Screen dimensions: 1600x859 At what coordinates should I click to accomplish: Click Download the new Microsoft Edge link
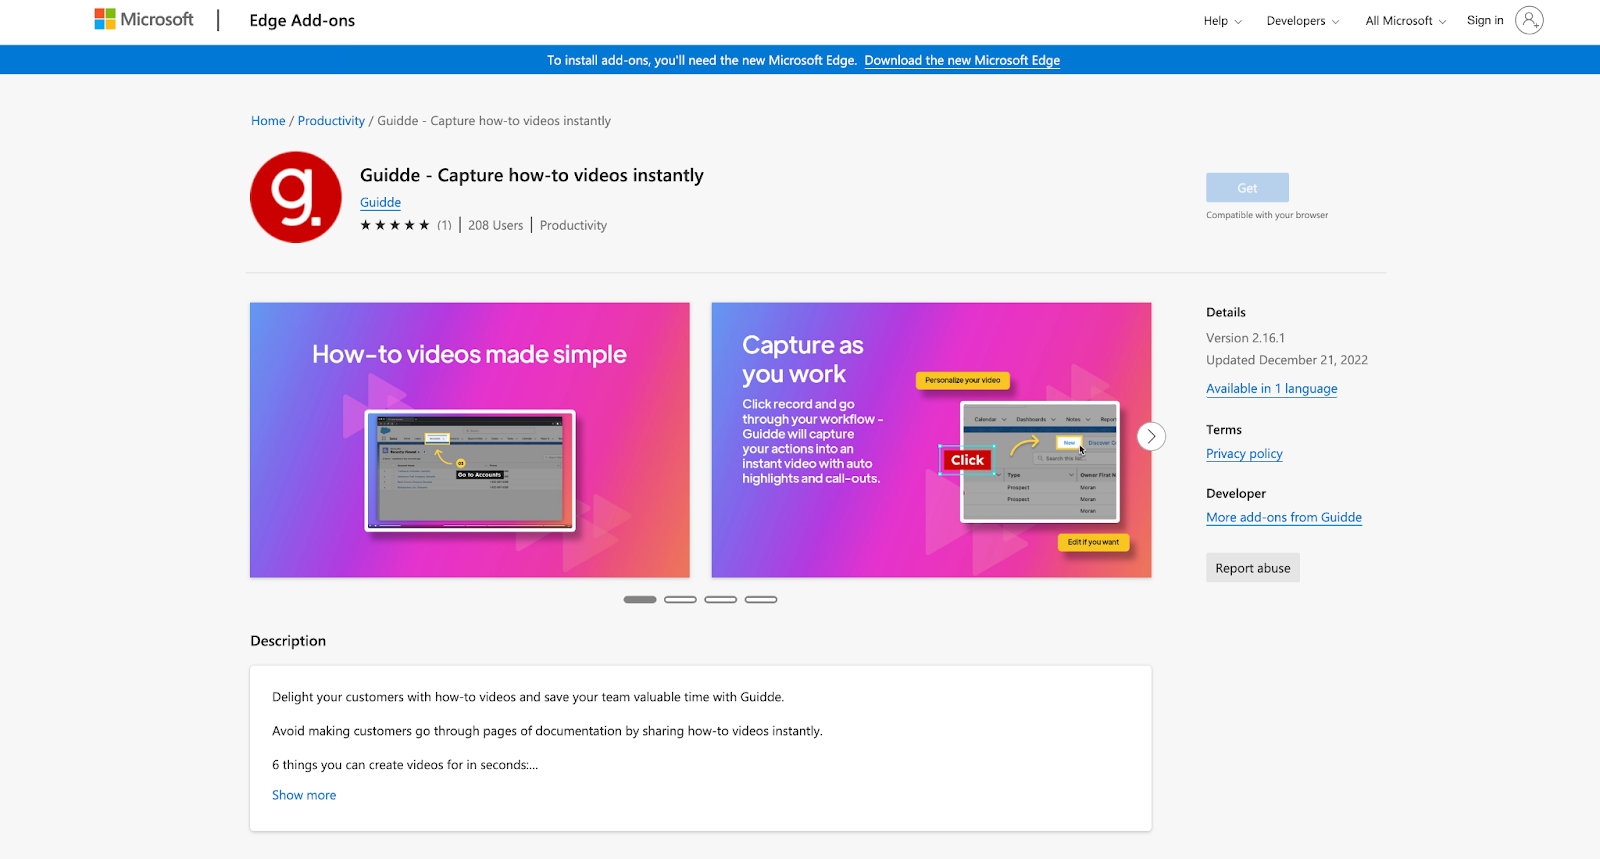[x=962, y=60]
